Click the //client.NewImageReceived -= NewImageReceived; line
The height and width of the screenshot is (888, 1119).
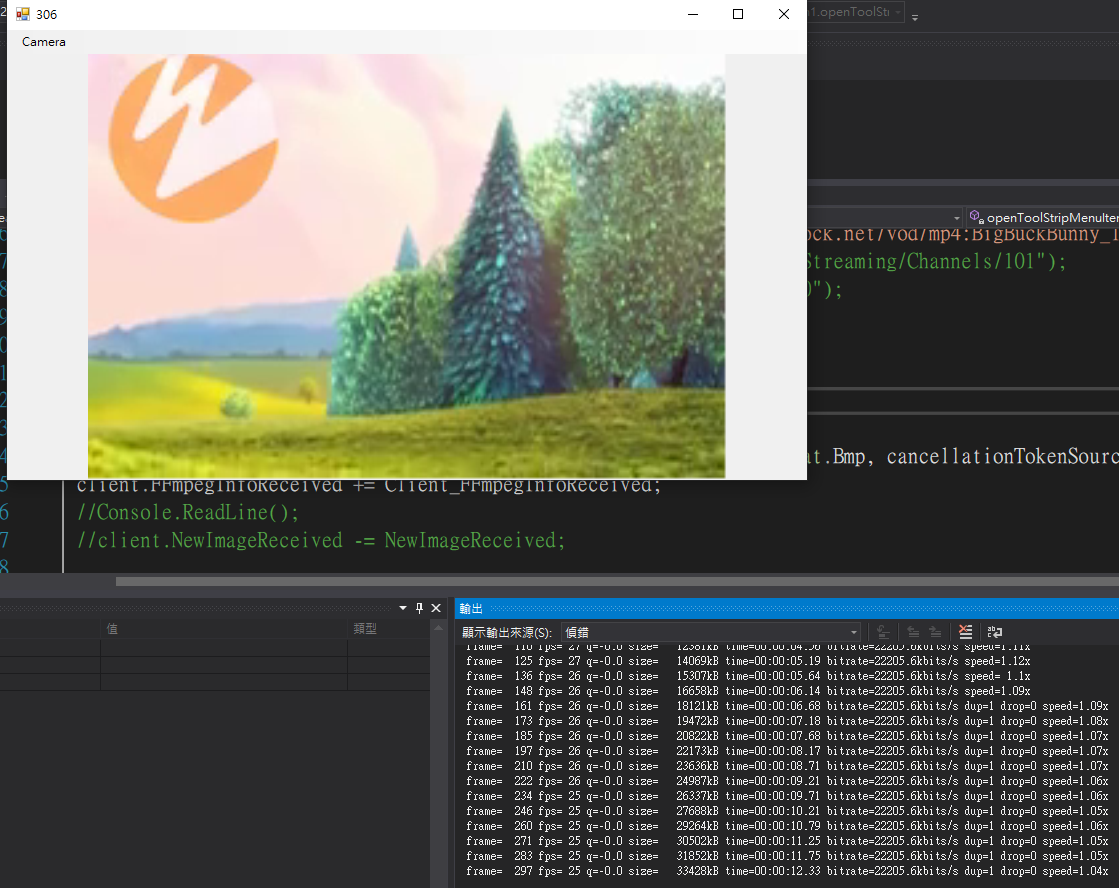[x=321, y=540]
